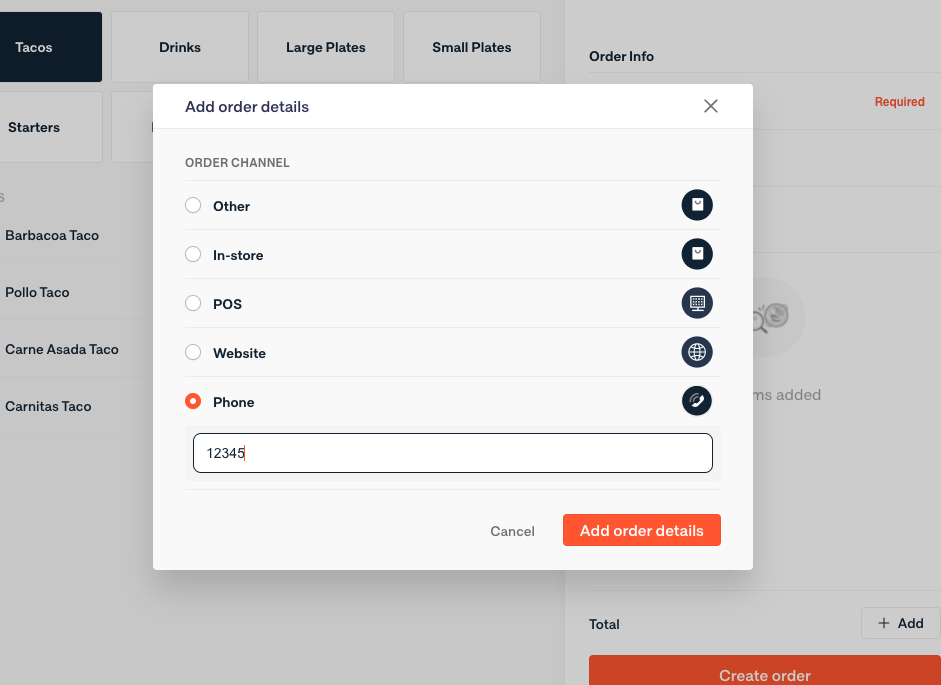
Task: Click the Website globe icon
Action: point(697,352)
